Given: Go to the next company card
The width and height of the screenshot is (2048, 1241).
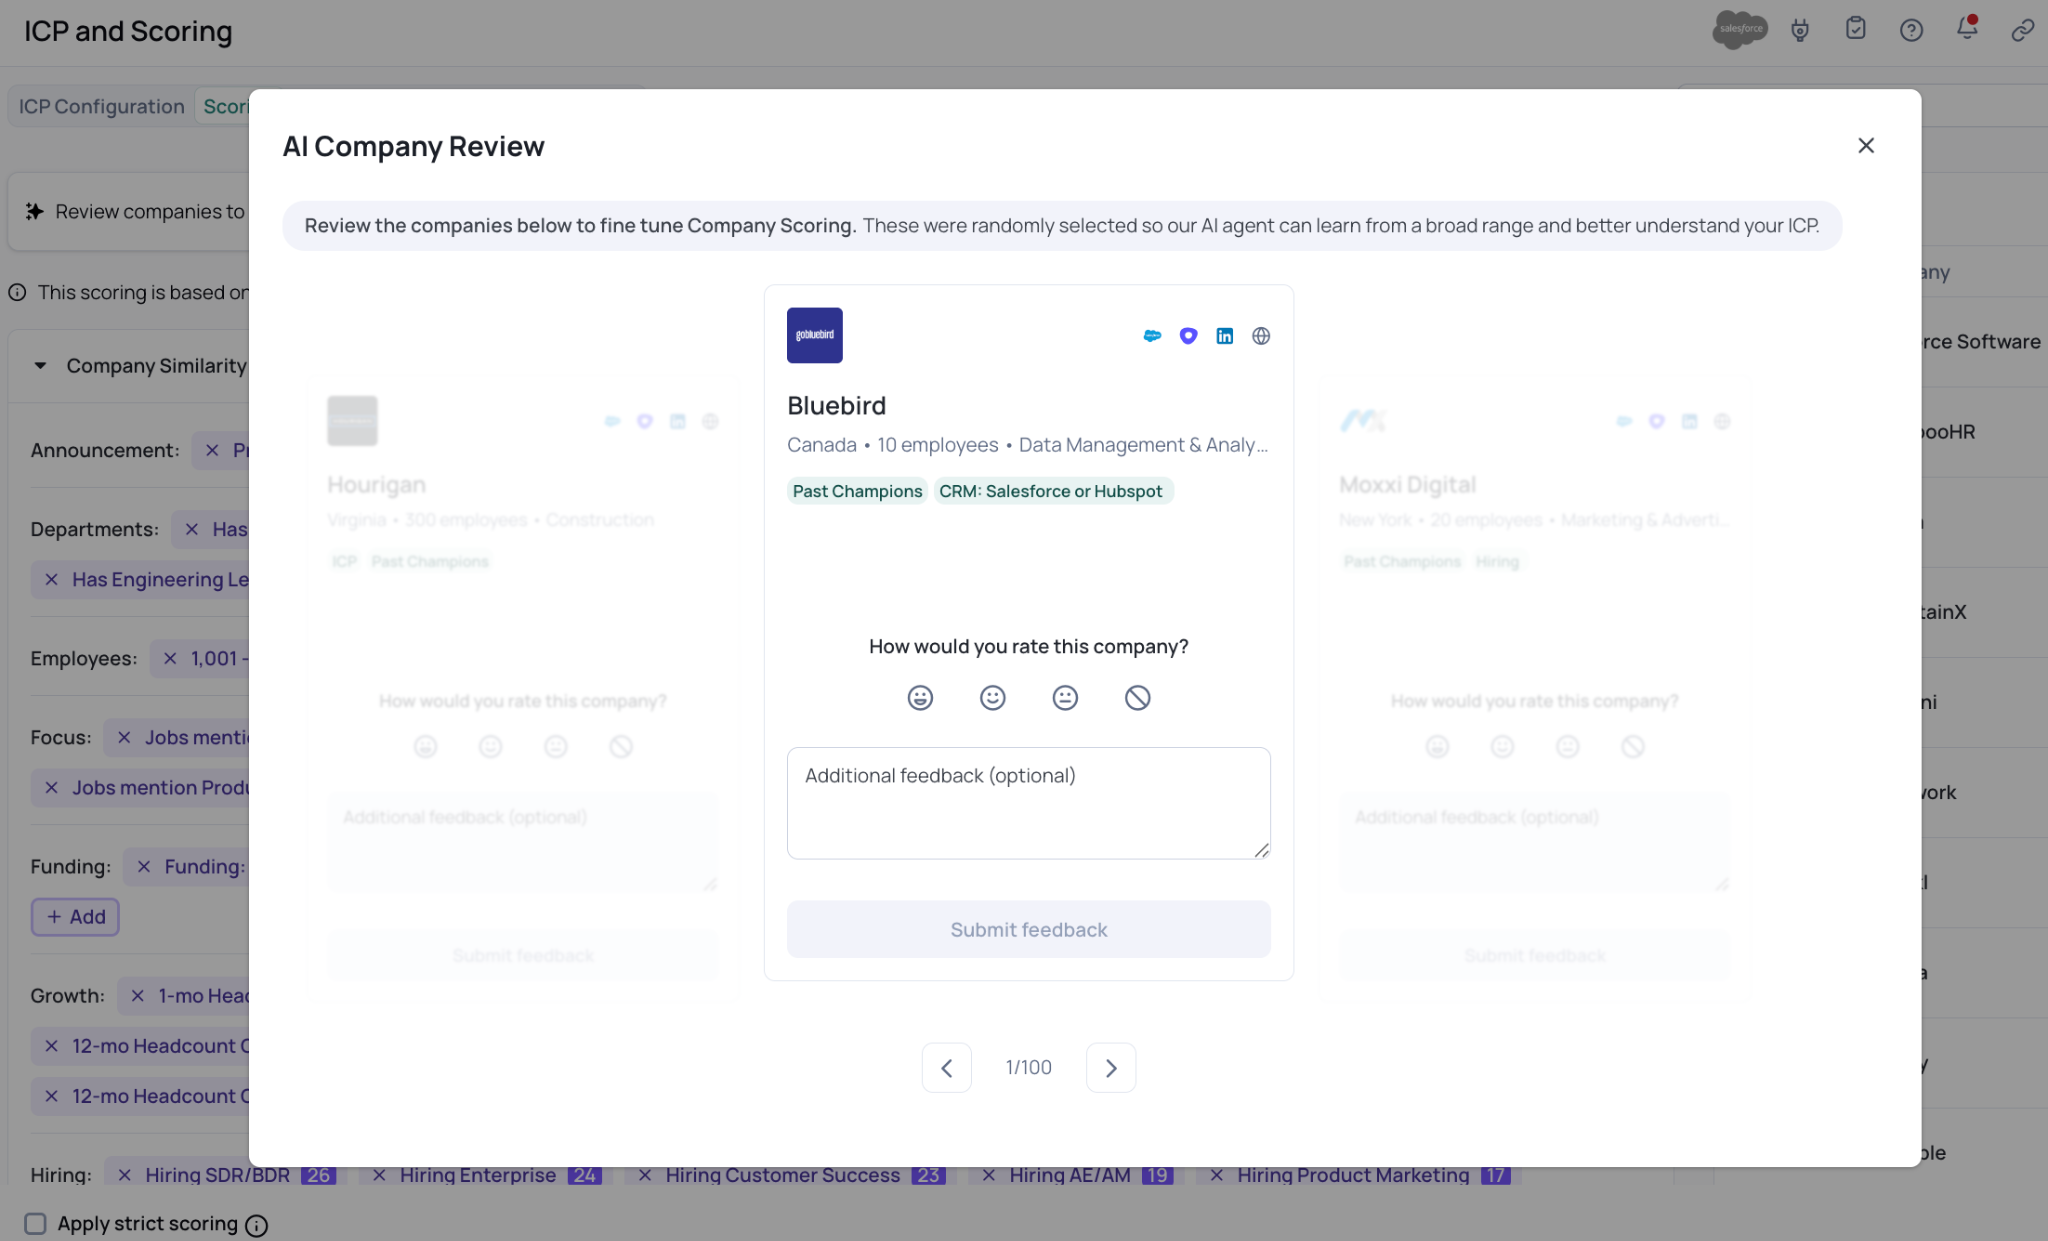Looking at the screenshot, I should (1110, 1068).
